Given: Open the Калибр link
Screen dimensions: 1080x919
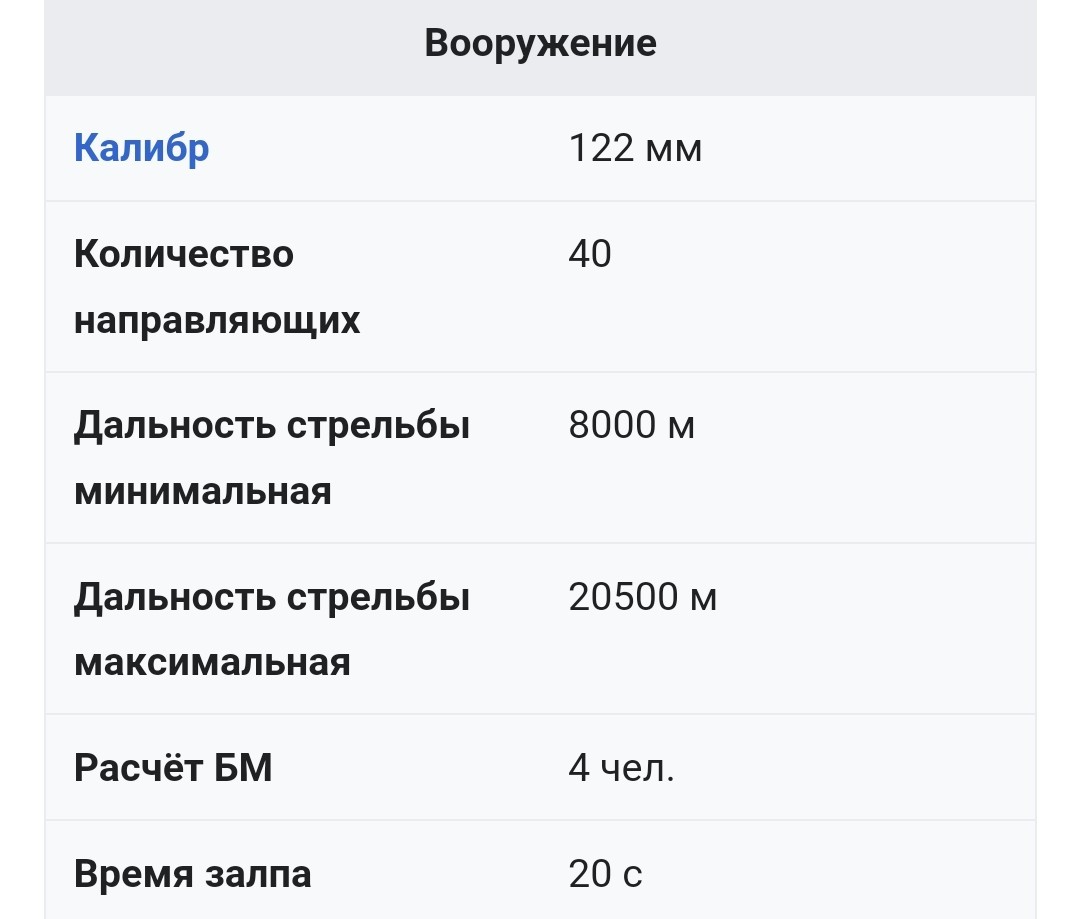Looking at the screenshot, I should point(141,148).
